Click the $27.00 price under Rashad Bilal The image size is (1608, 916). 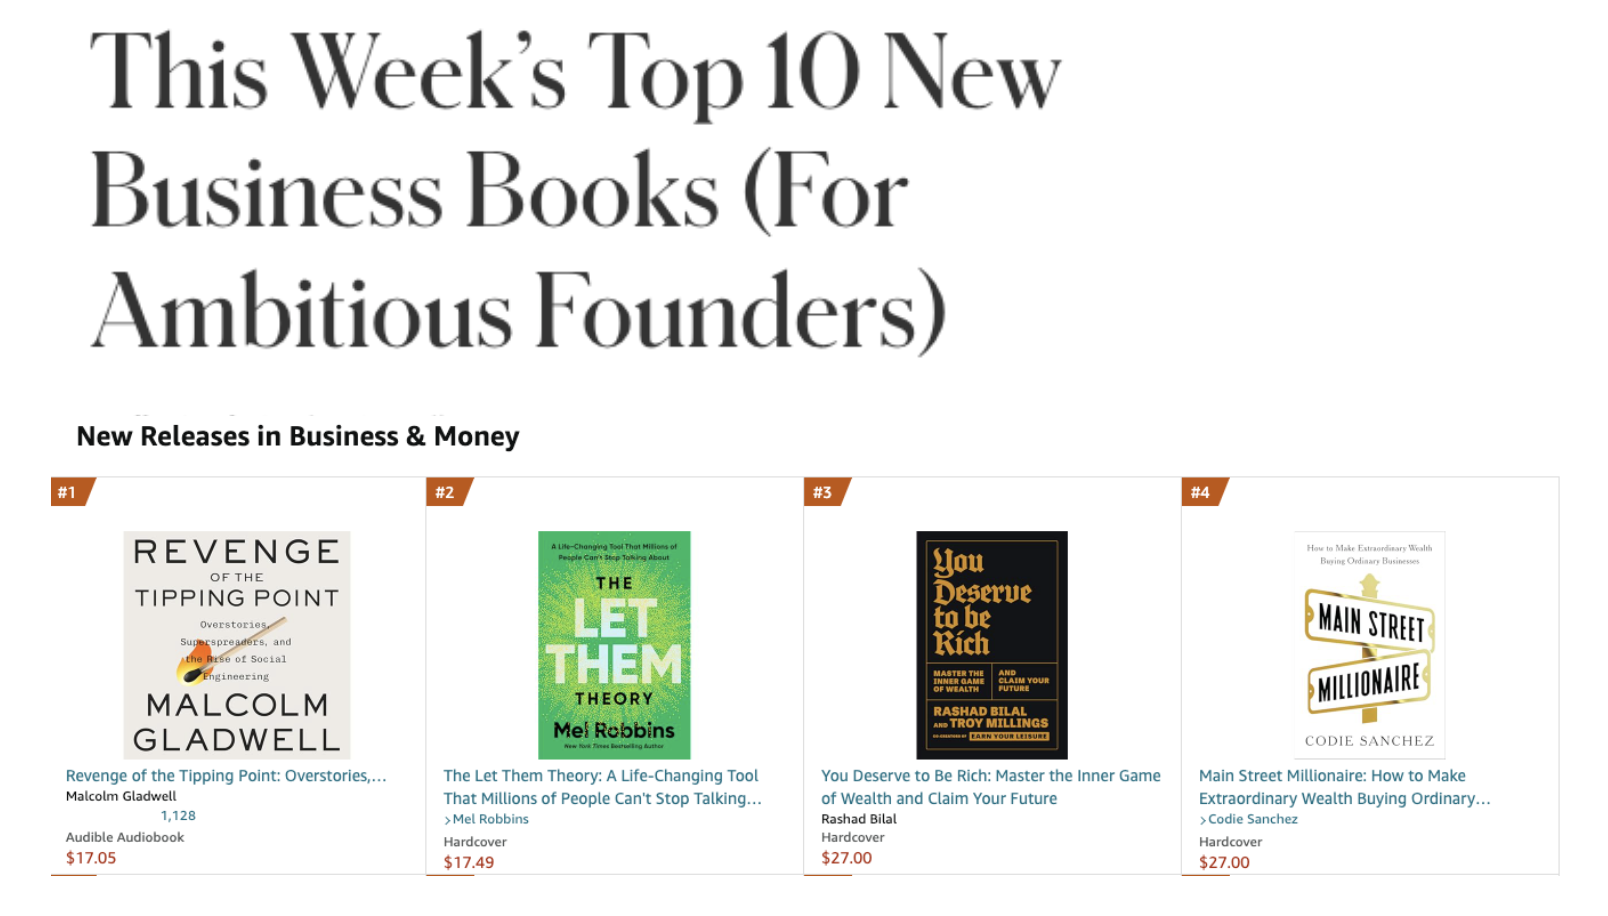(x=847, y=858)
